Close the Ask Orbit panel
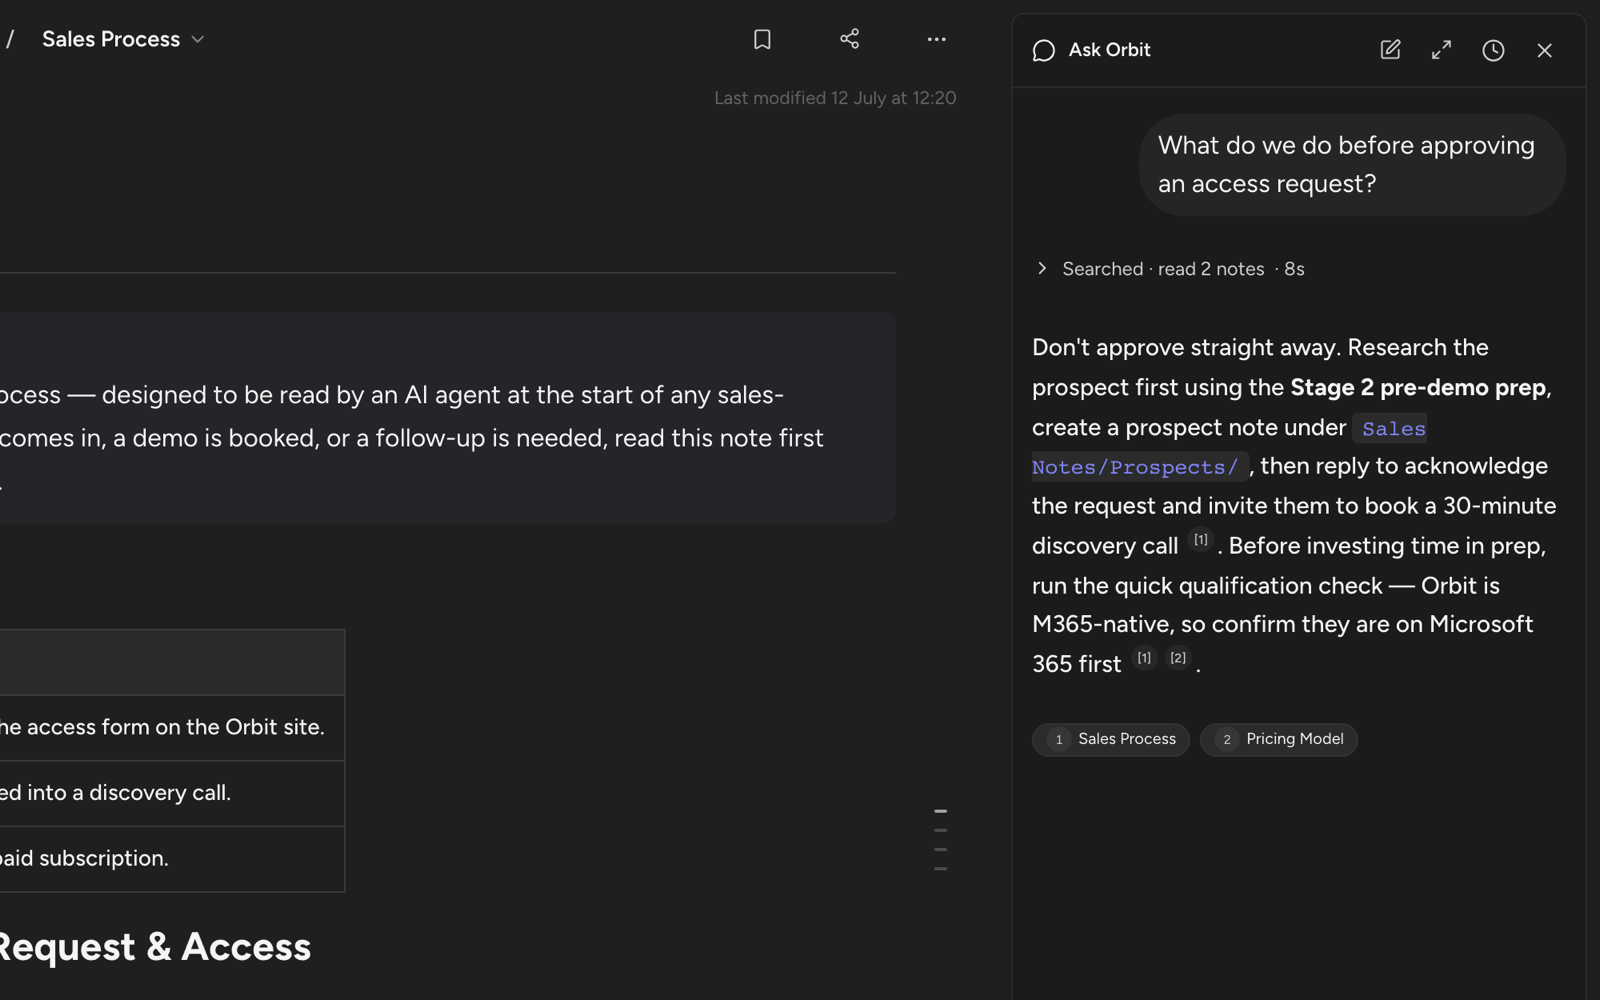 [x=1544, y=50]
